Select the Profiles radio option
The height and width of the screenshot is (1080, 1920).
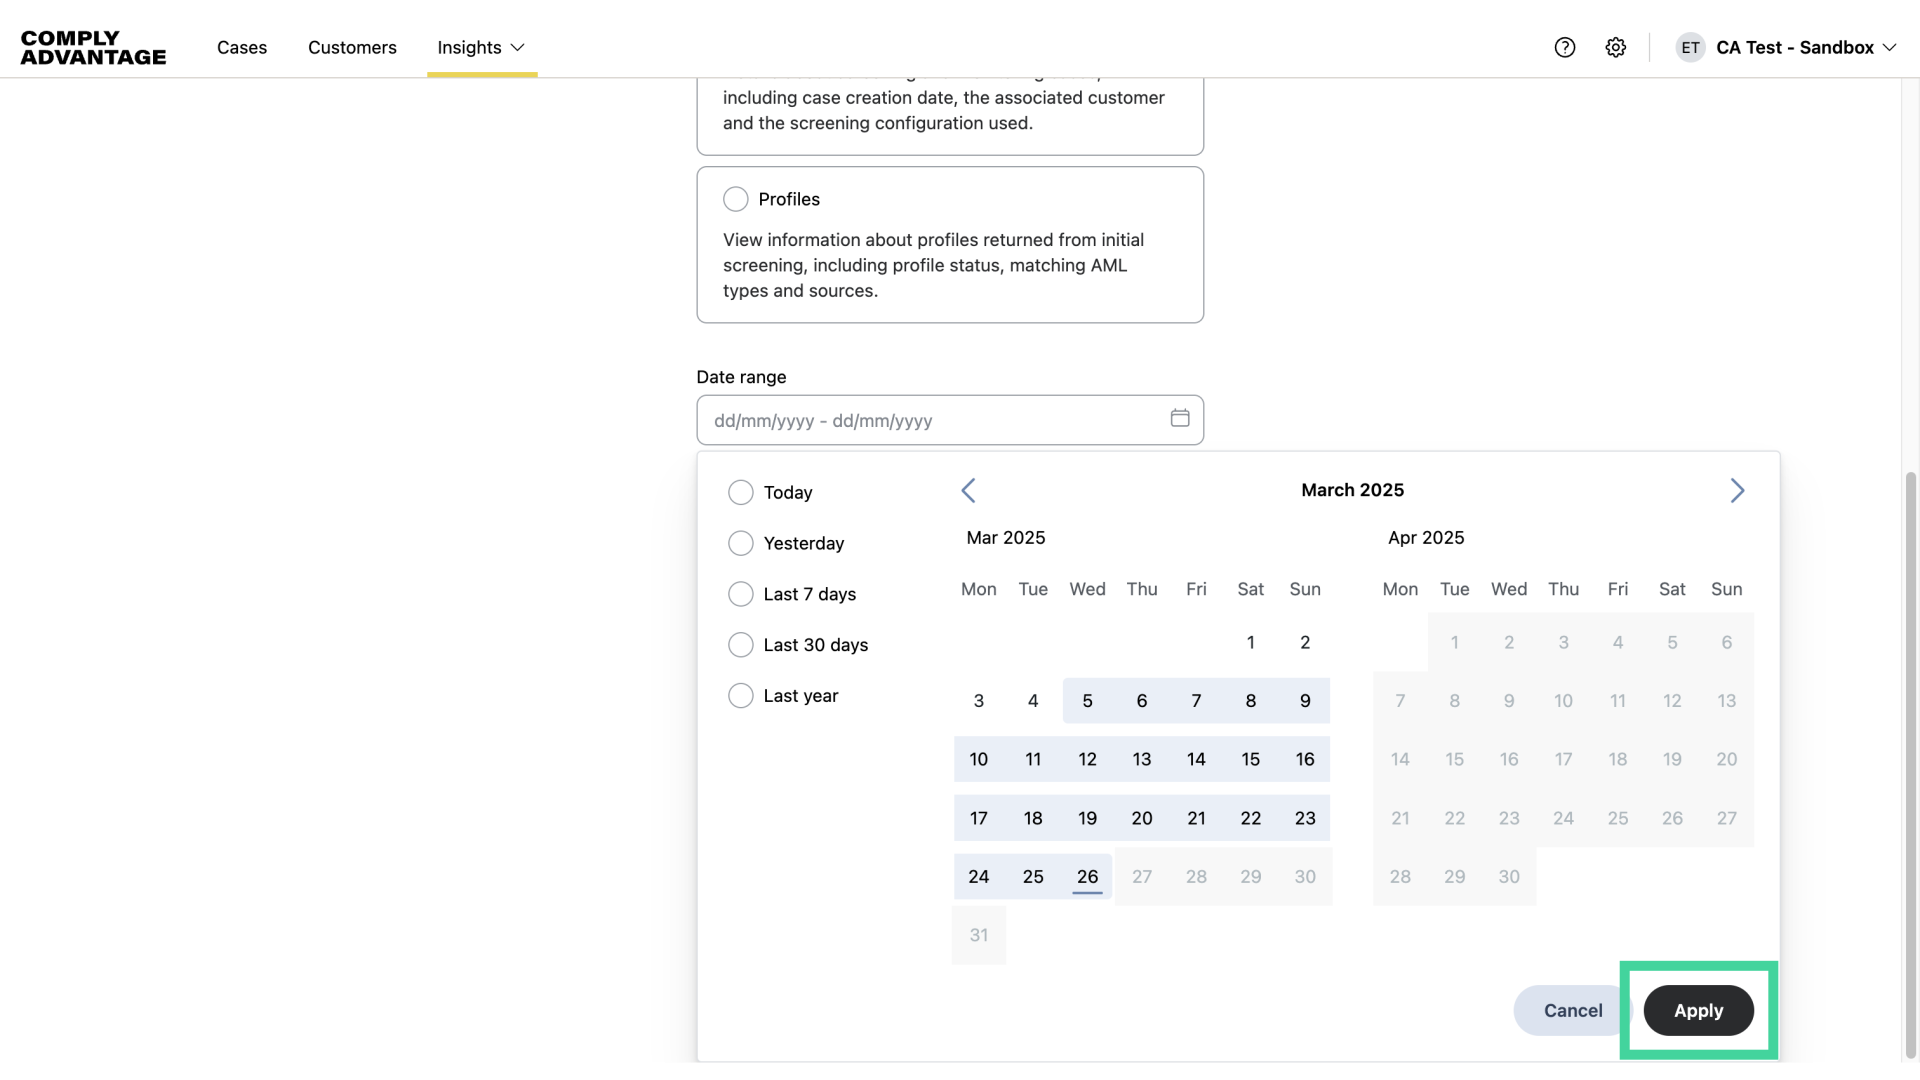pos(736,199)
